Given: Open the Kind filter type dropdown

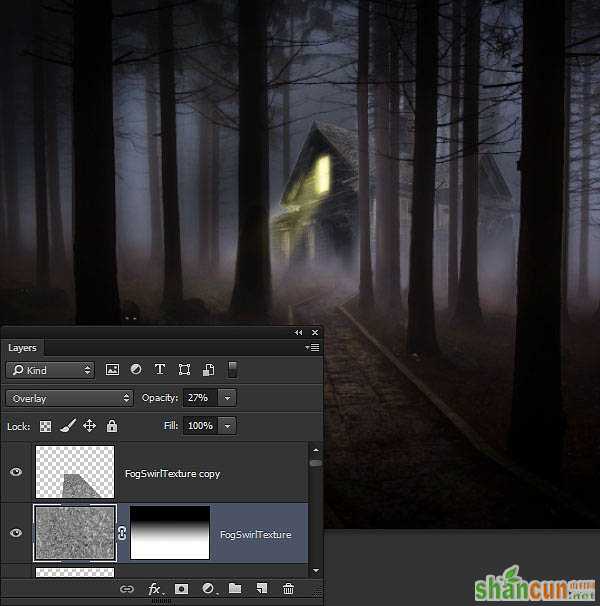Looking at the screenshot, I should pyautogui.click(x=50, y=370).
